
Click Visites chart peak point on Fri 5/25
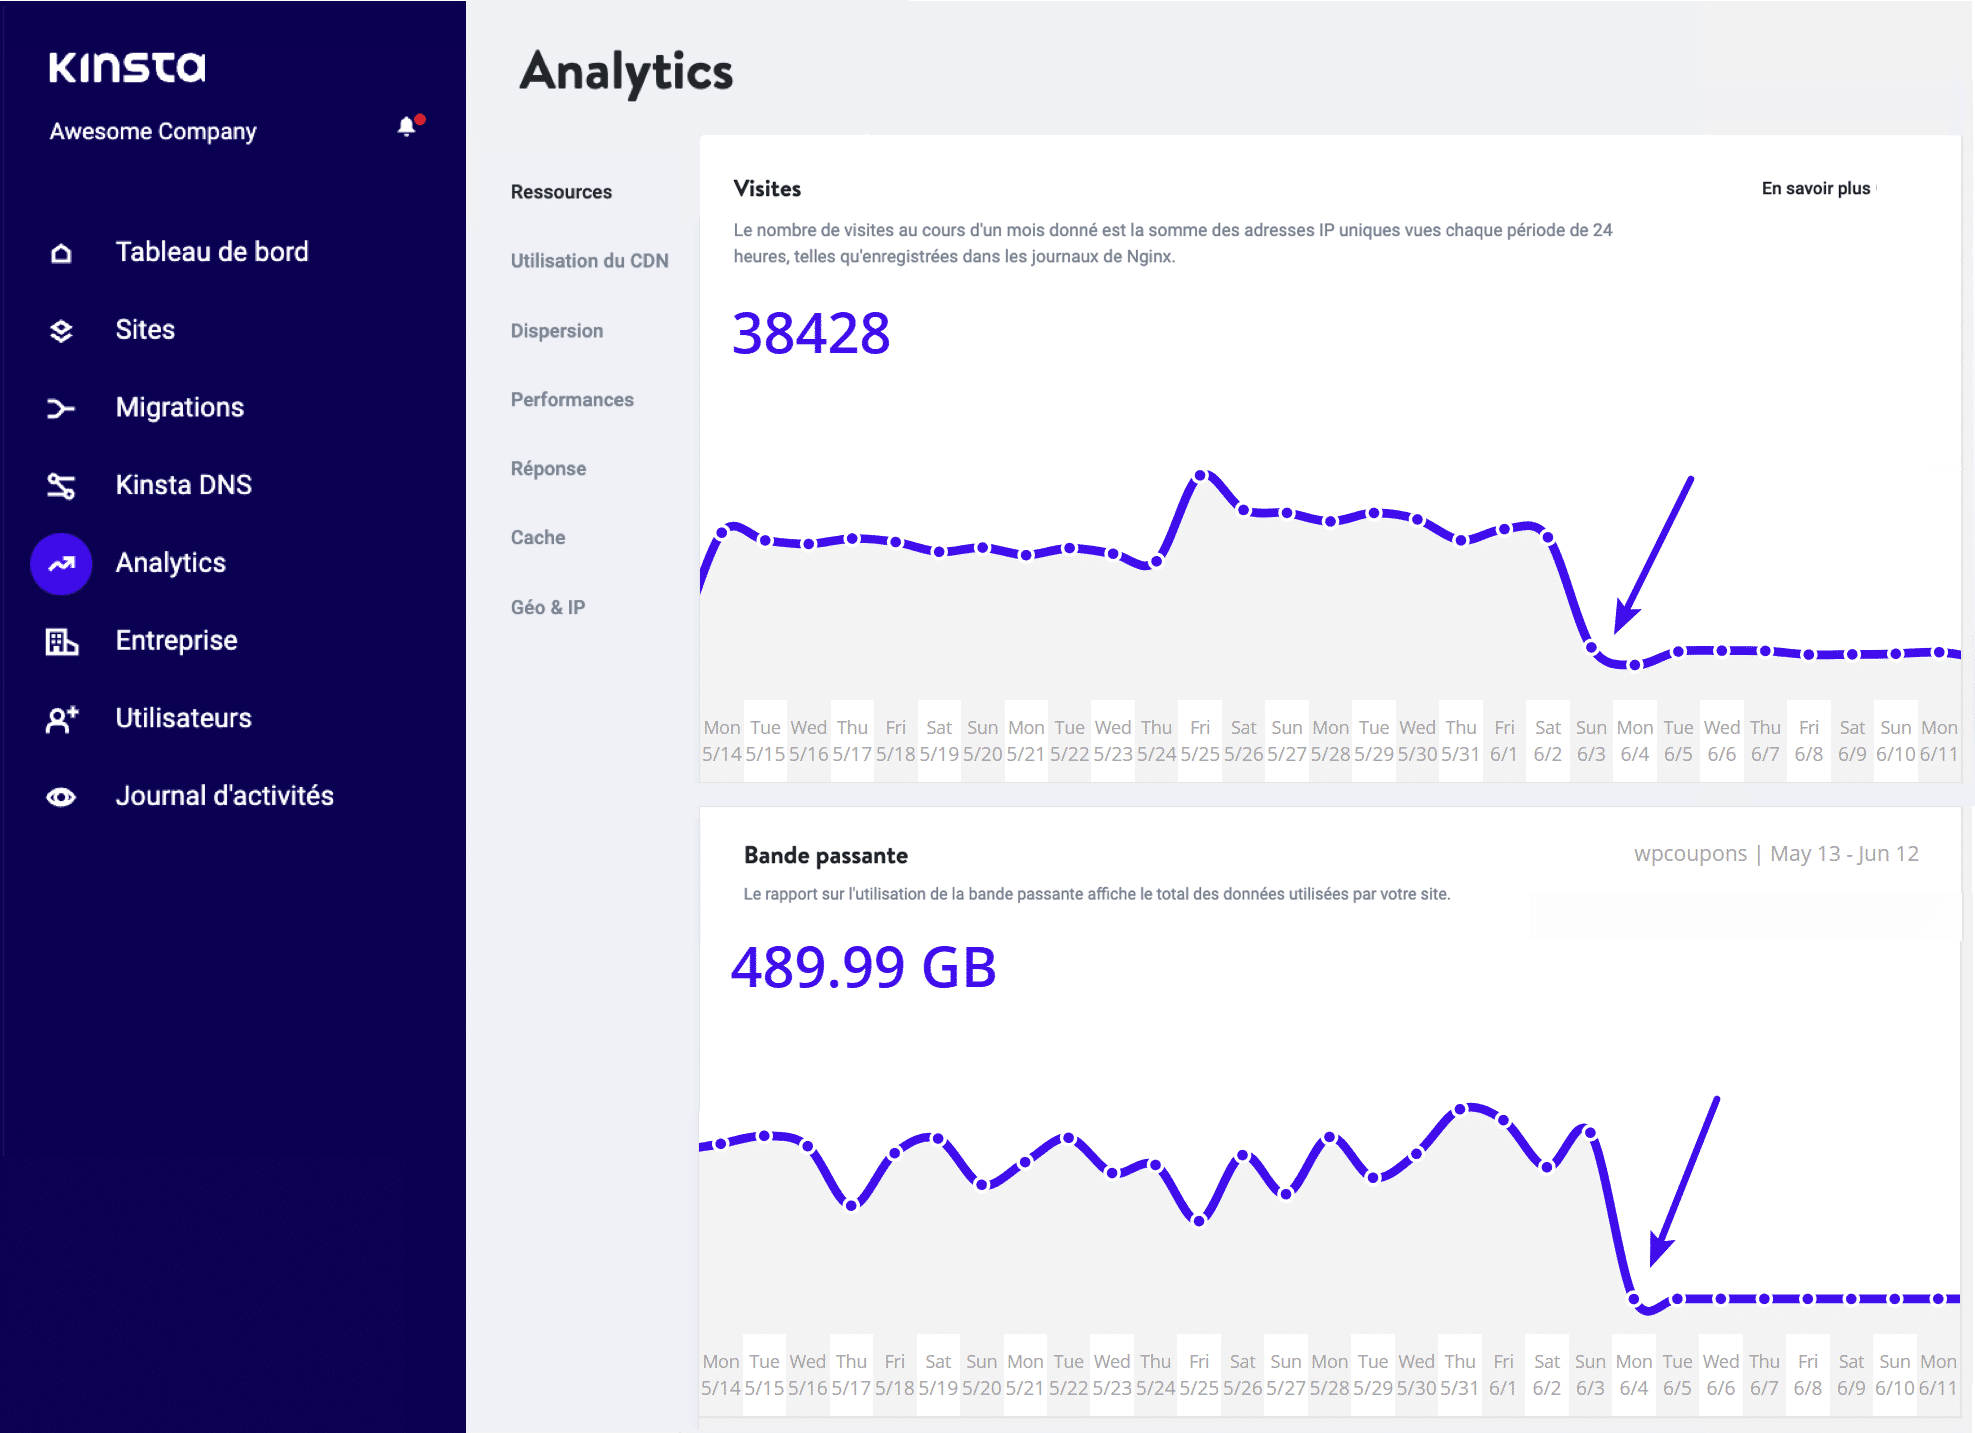click(x=1200, y=476)
